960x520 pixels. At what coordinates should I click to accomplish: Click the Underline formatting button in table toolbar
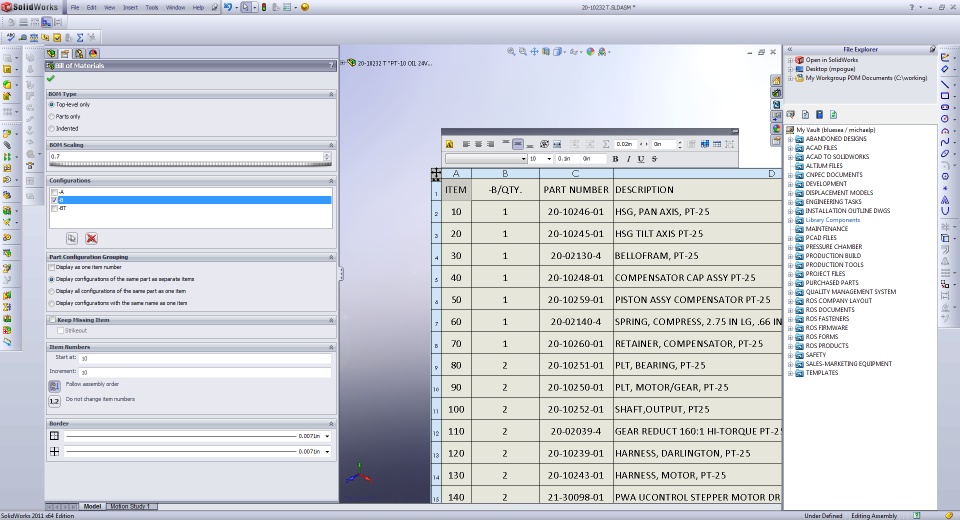(641, 159)
